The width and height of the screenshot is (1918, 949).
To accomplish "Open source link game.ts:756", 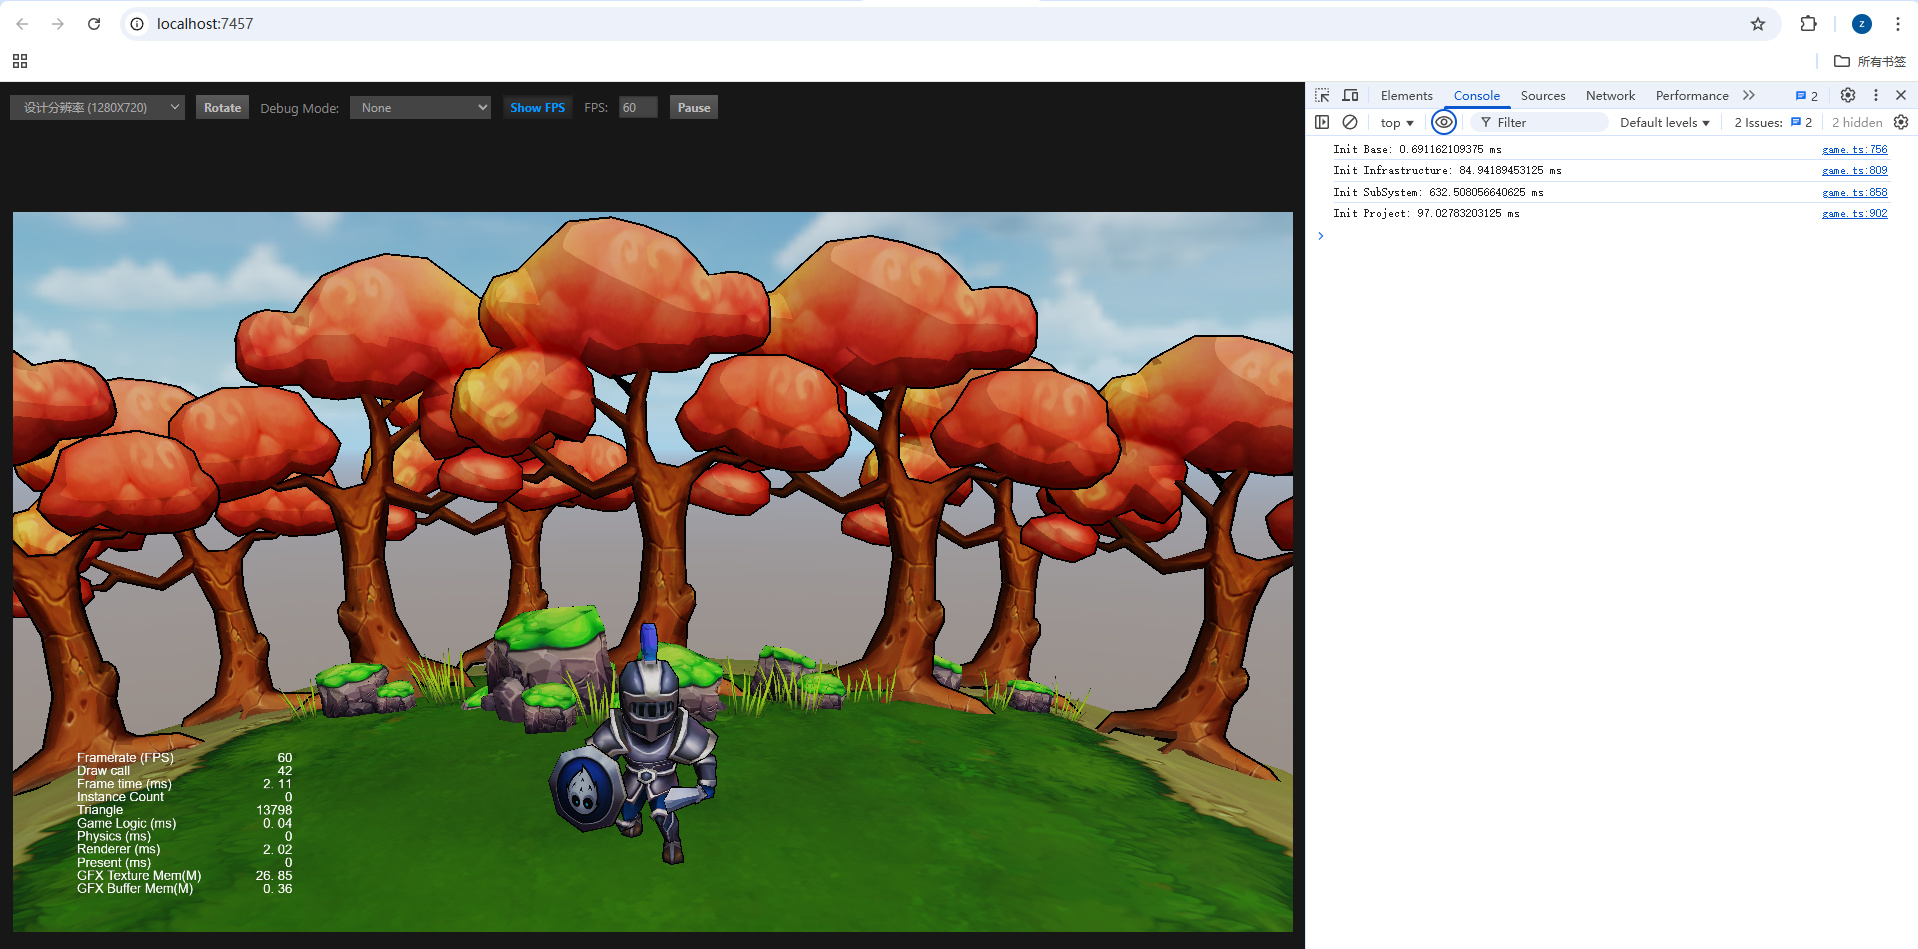I will click(x=1855, y=150).
